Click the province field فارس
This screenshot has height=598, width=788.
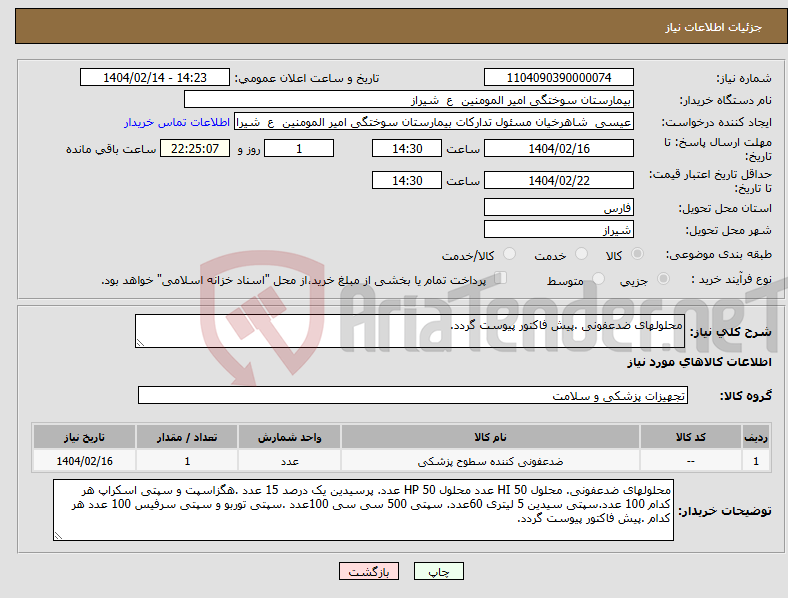pyautogui.click(x=558, y=207)
